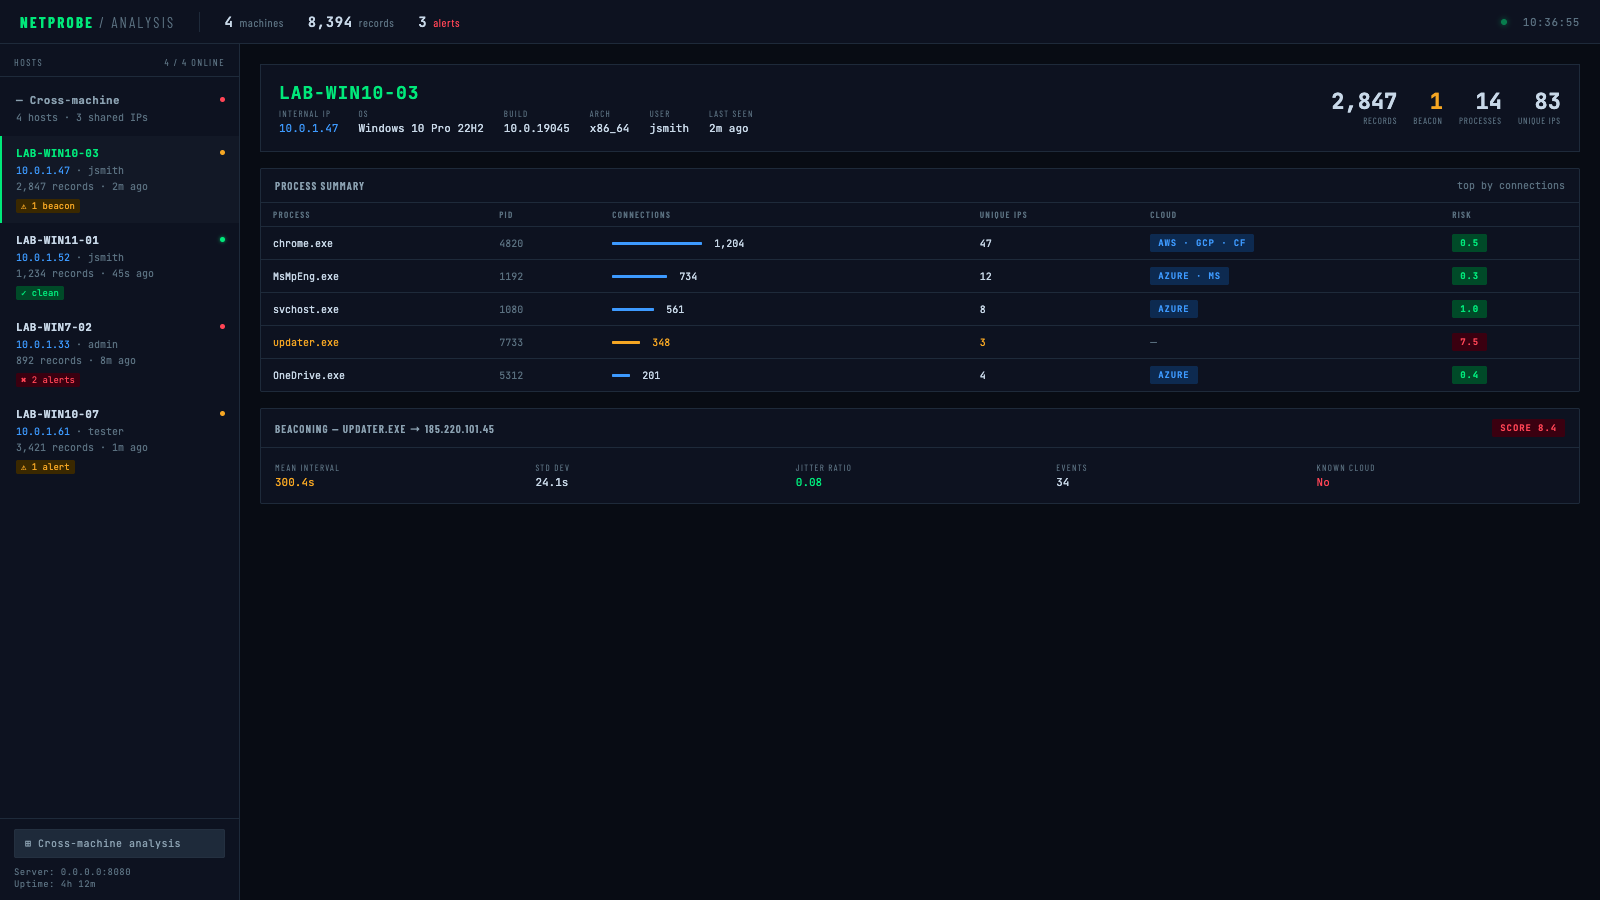Image resolution: width=1600 pixels, height=900 pixels.
Task: Click the '2 alerts' badge under LAB-WIN7-02
Action: click(48, 380)
